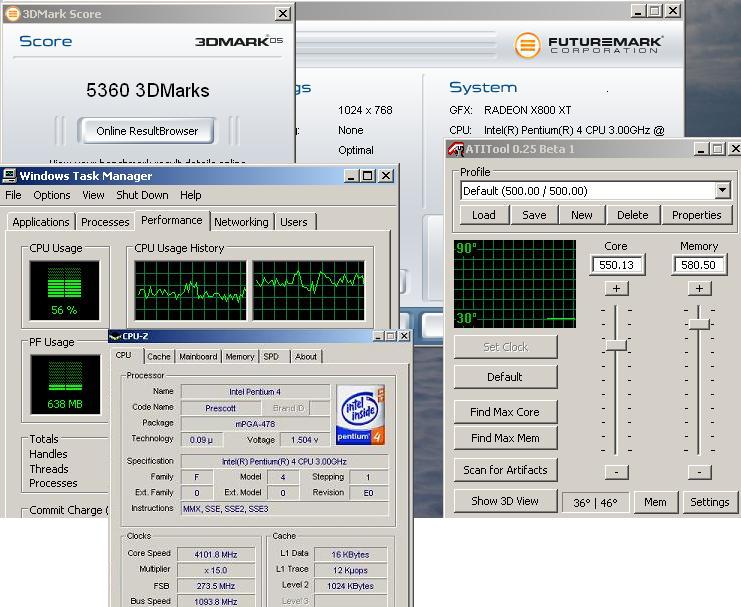This screenshot has width=741, height=607.
Task: Click New profile button in ATITool
Action: tap(582, 215)
